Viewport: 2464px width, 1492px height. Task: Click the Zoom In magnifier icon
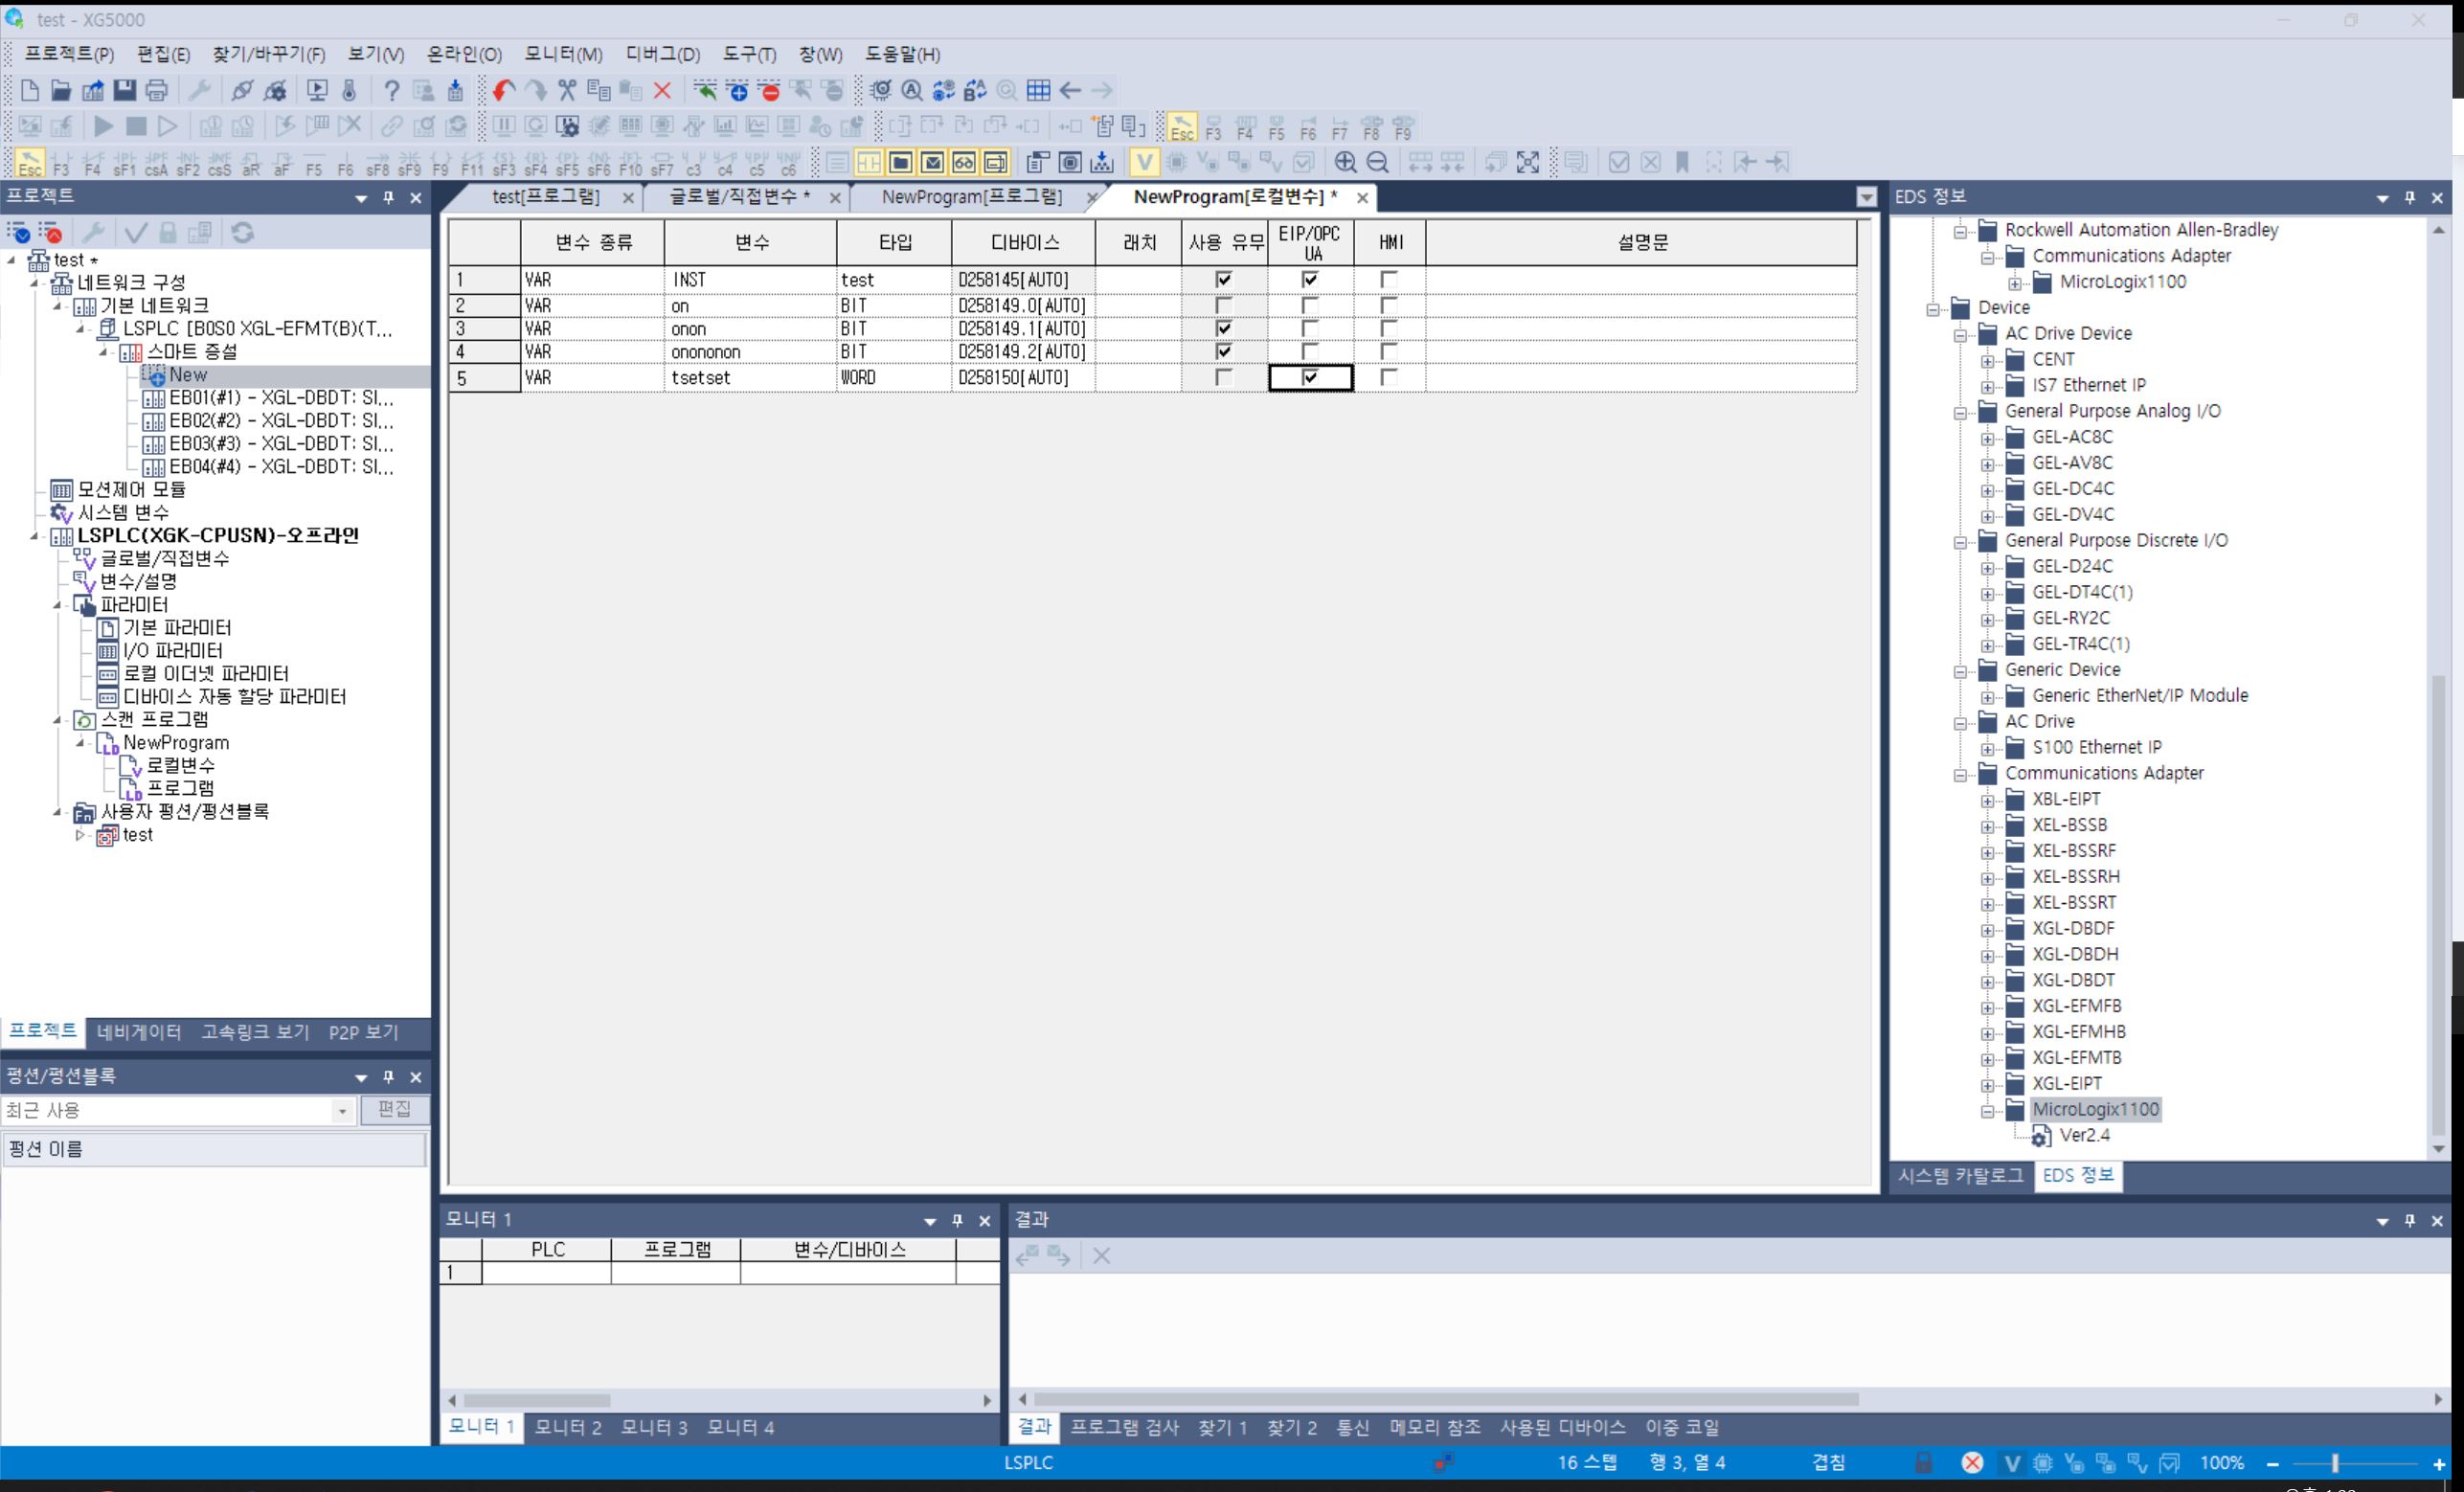coord(1345,162)
